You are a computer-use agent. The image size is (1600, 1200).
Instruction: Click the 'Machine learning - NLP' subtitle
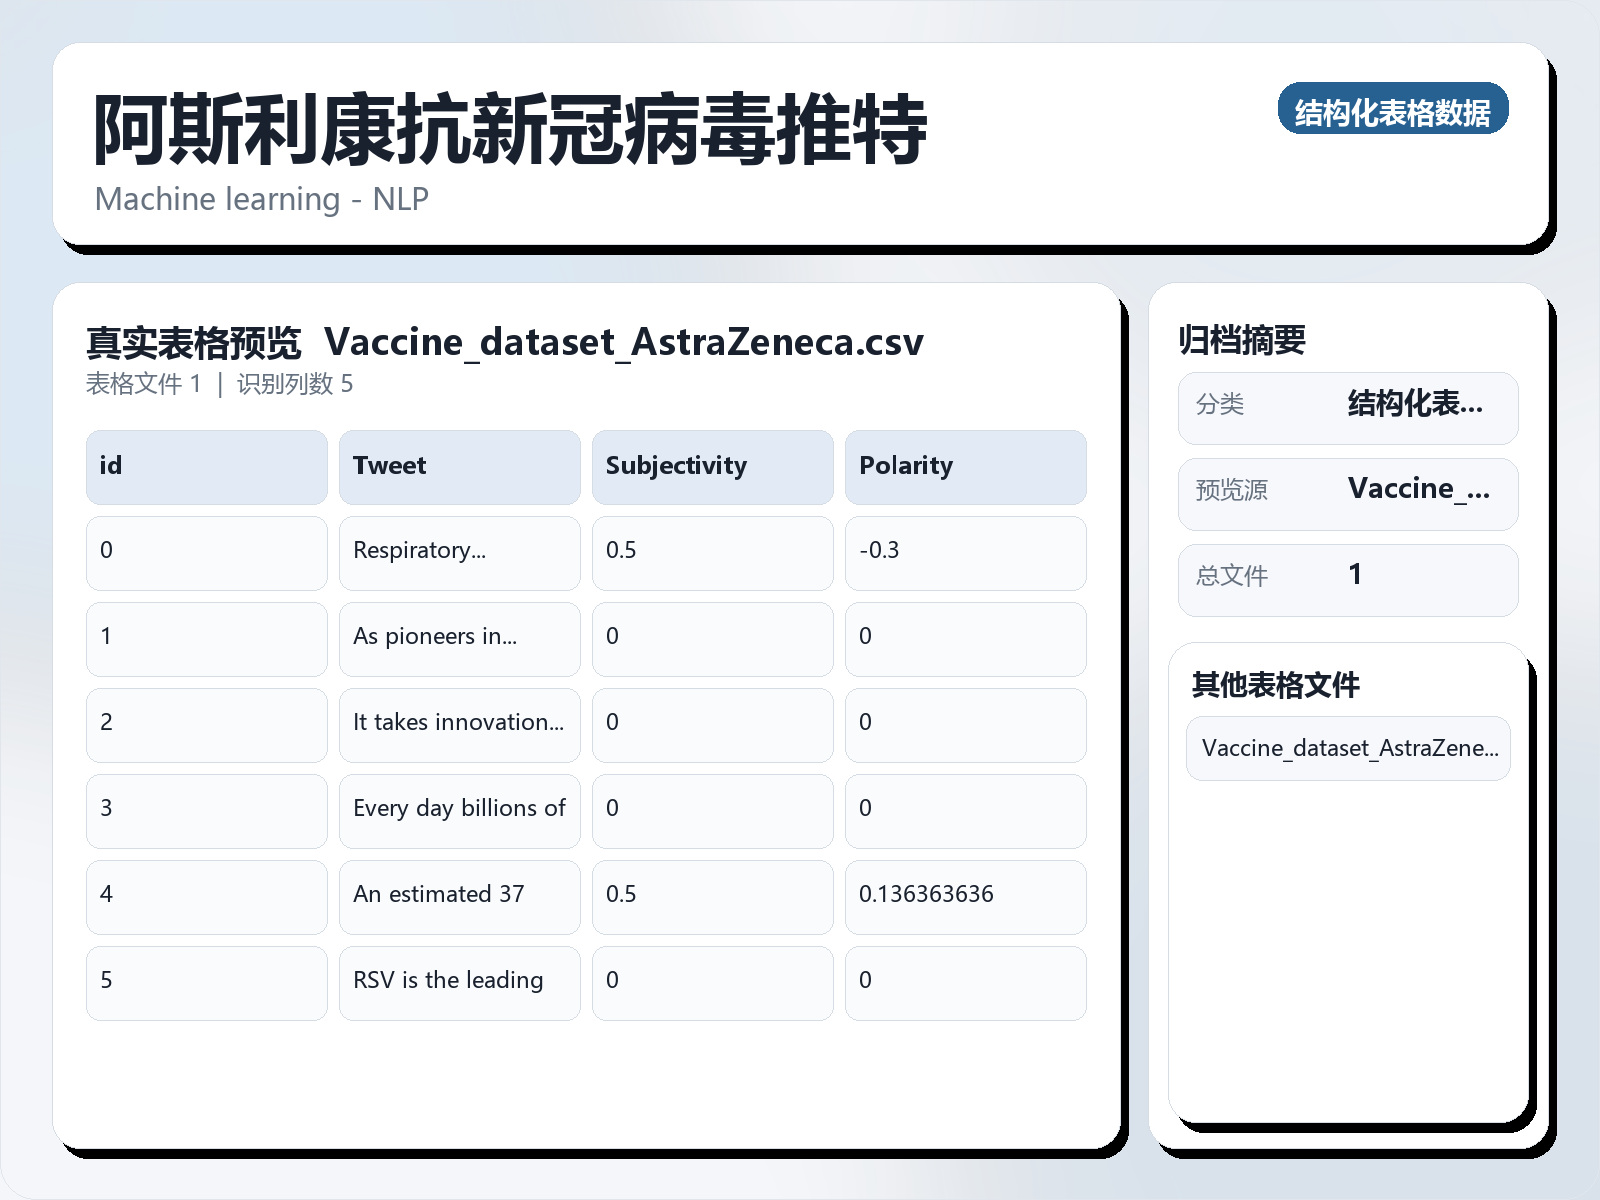click(x=261, y=199)
